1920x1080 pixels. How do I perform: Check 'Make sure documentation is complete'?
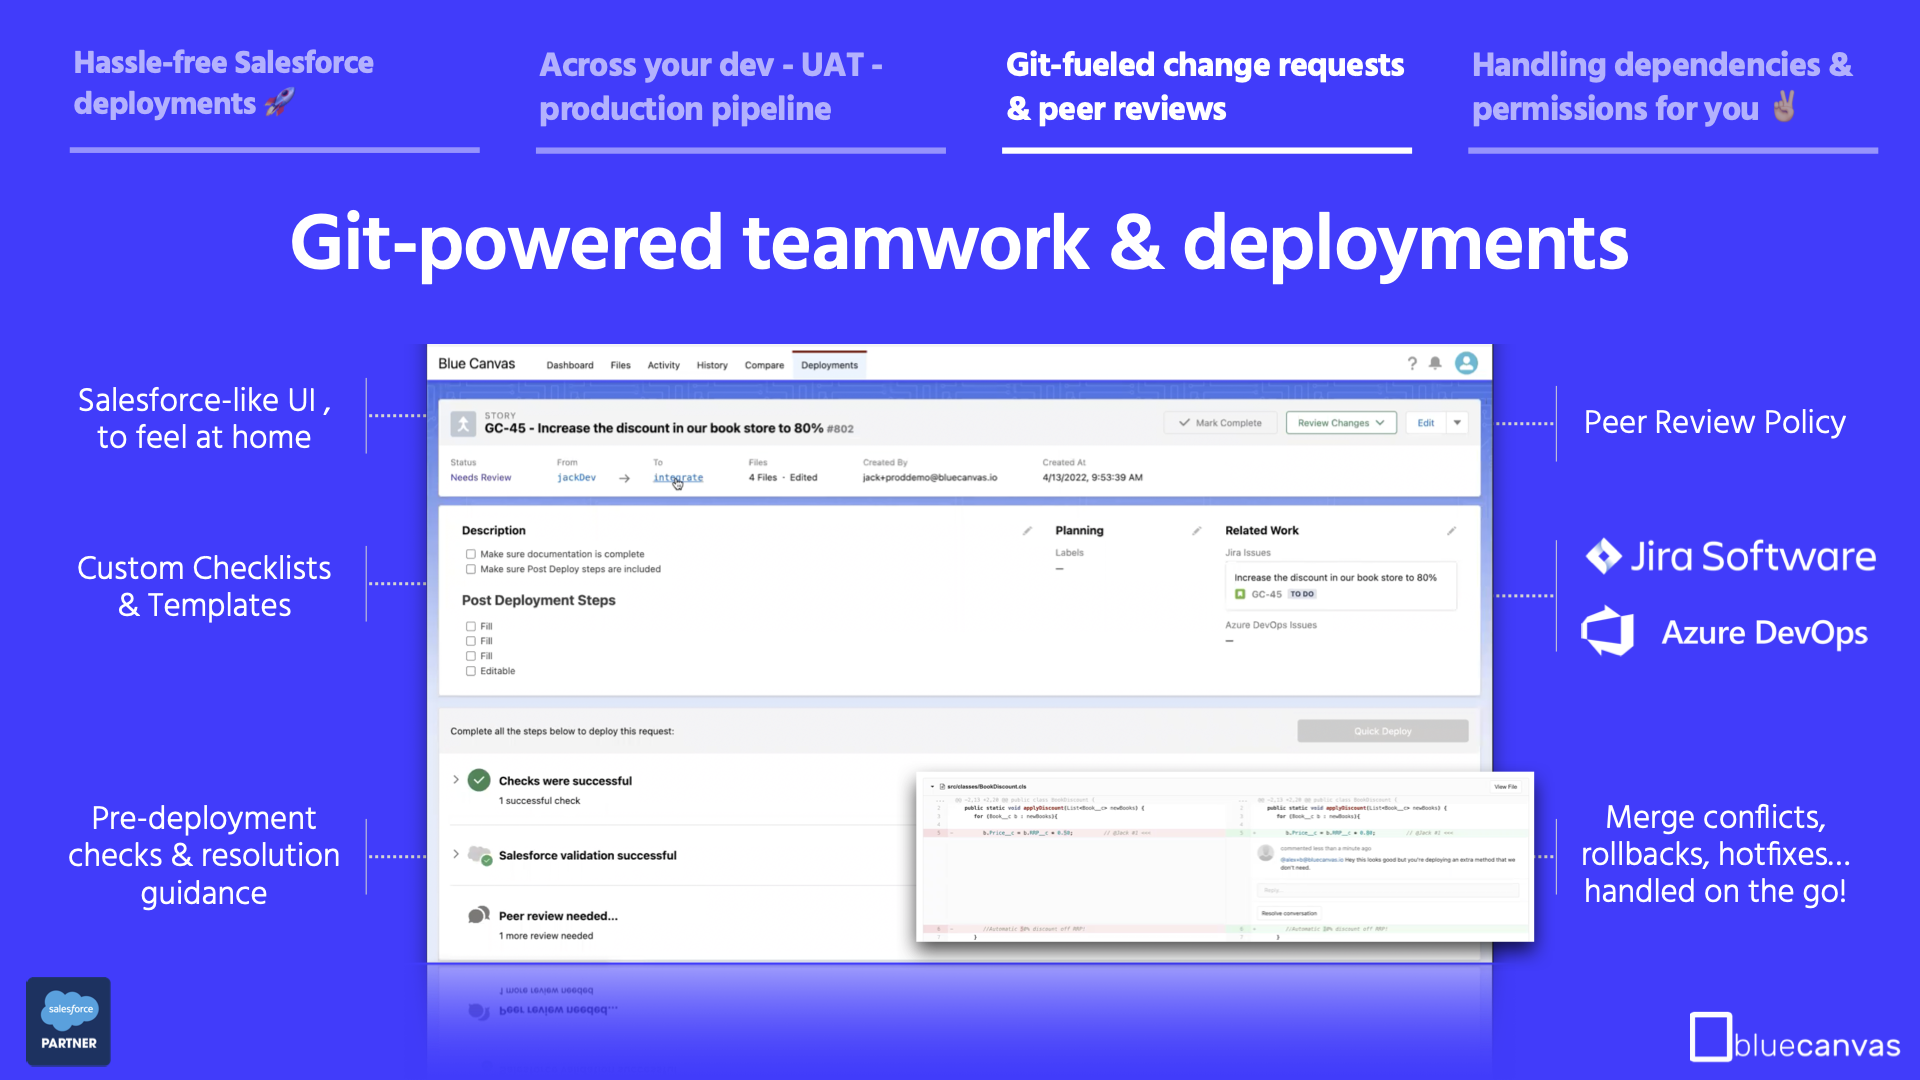tap(470, 554)
